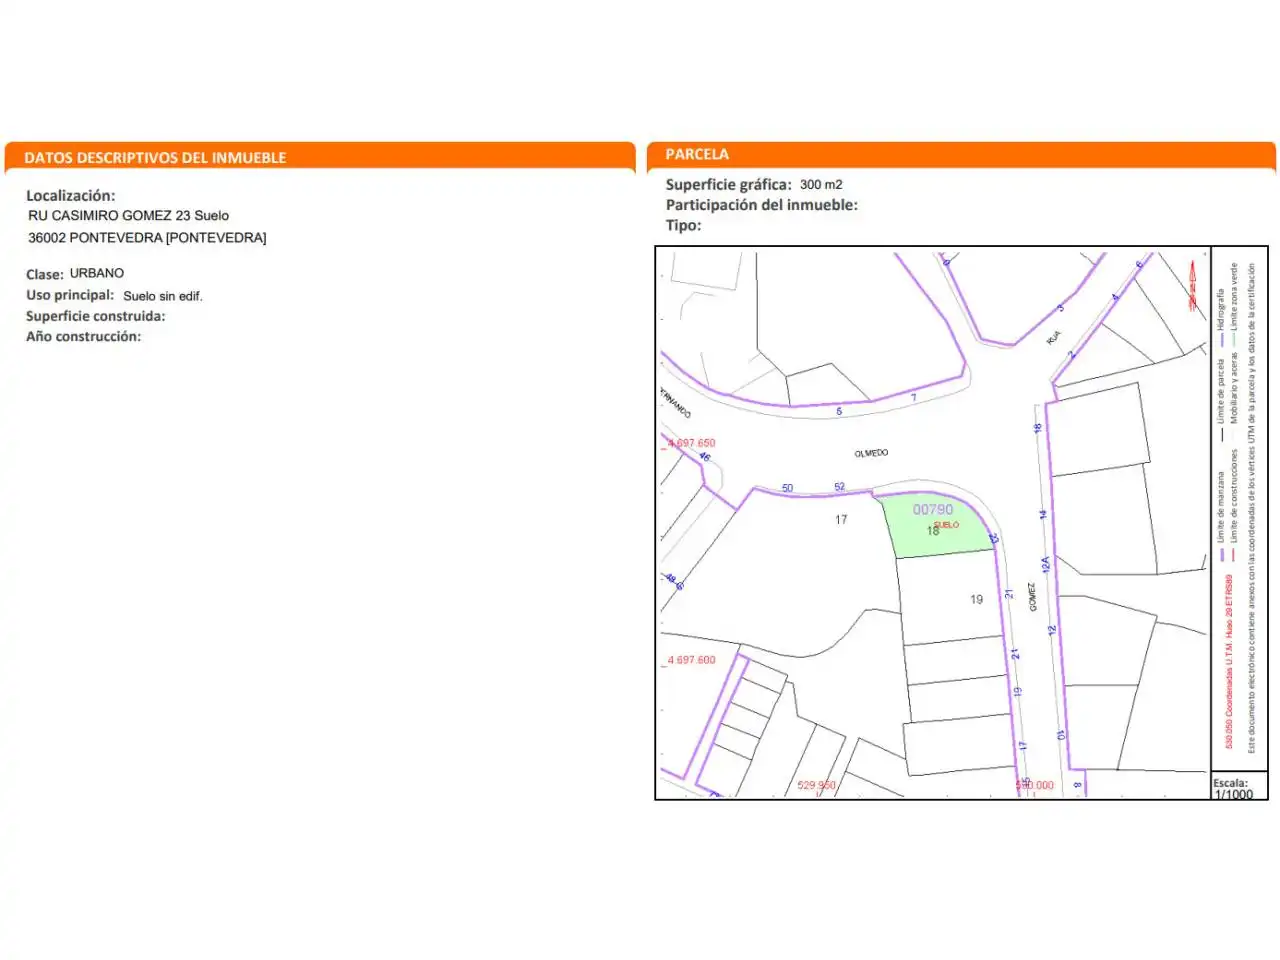Click the '1/1000' scale value
The height and width of the screenshot is (960, 1280).
(1233, 794)
